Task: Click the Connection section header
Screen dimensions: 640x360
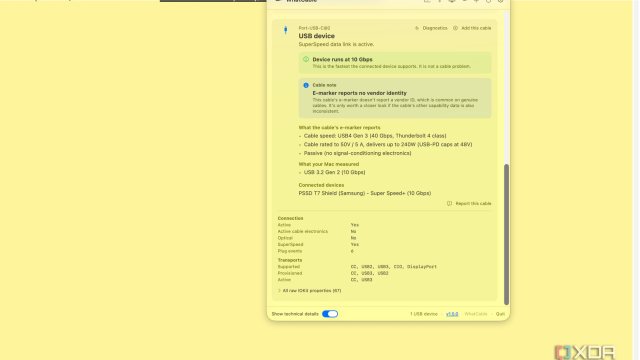Action: pos(290,218)
